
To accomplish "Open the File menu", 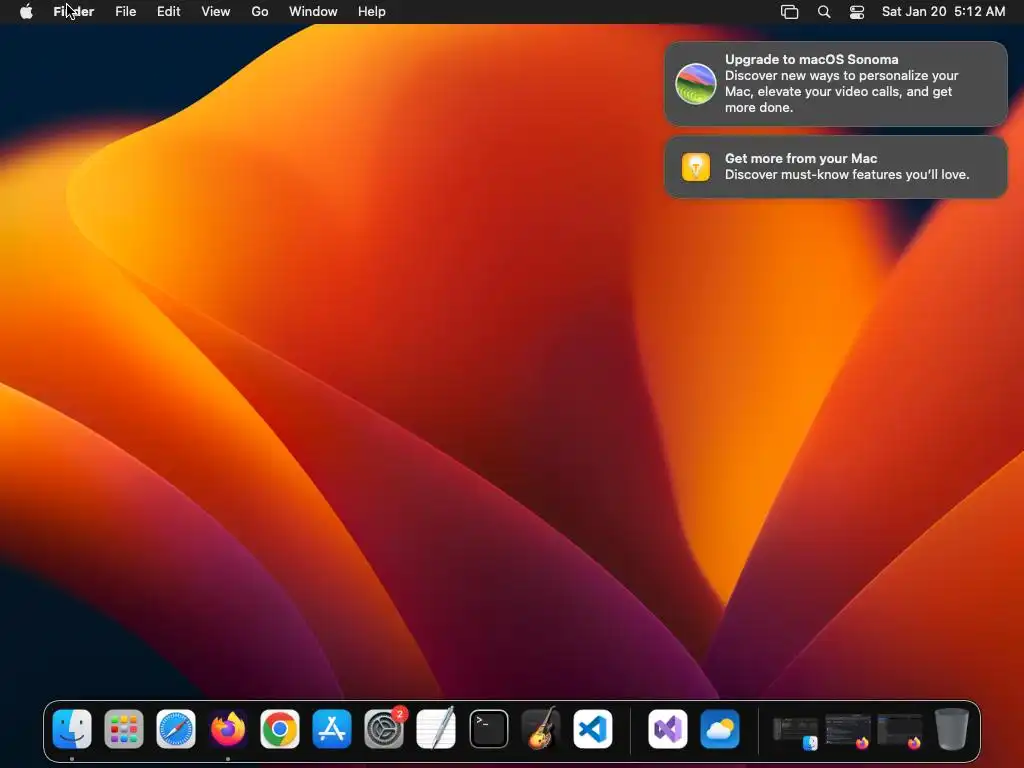I will coord(125,12).
